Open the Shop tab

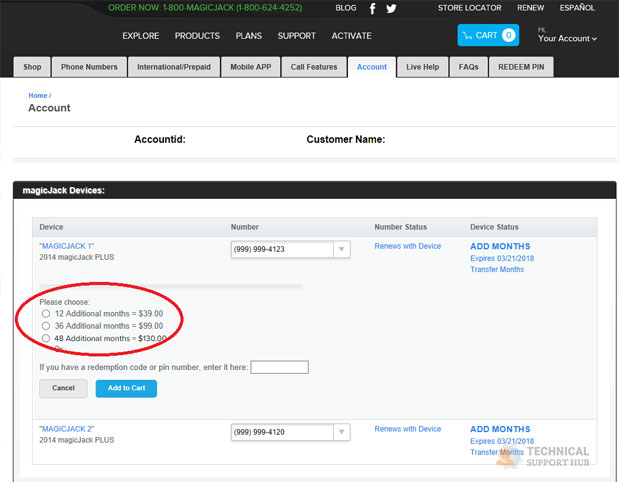(32, 67)
